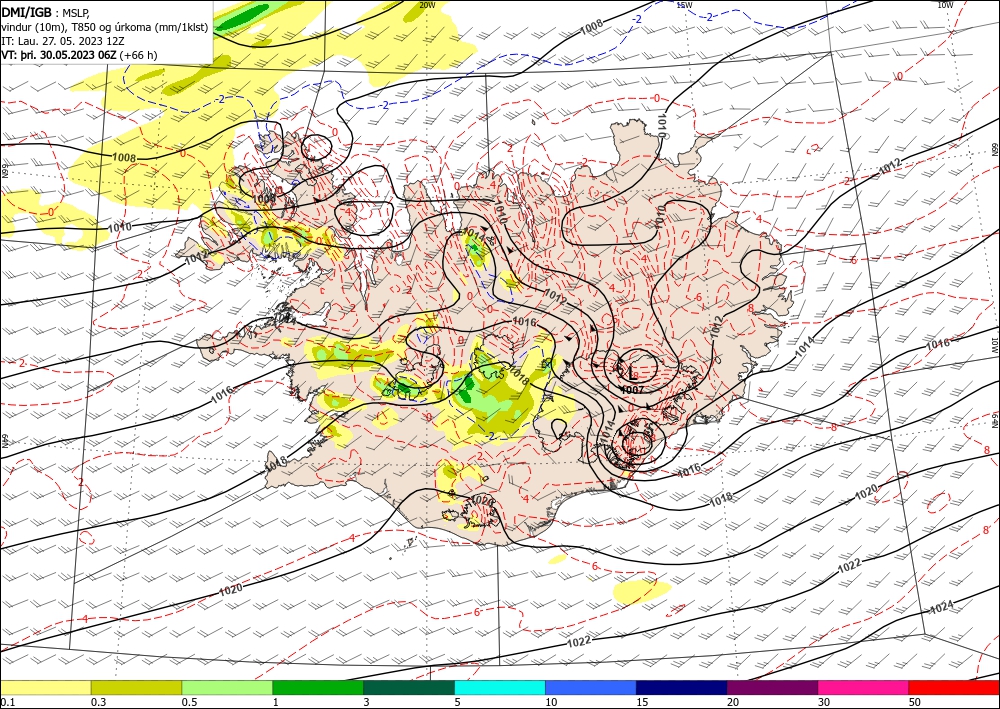Image resolution: width=1000 pixels, height=709 pixels.
Task: Click the olive 0.3–0.5 legend swatch
Action: (136, 687)
